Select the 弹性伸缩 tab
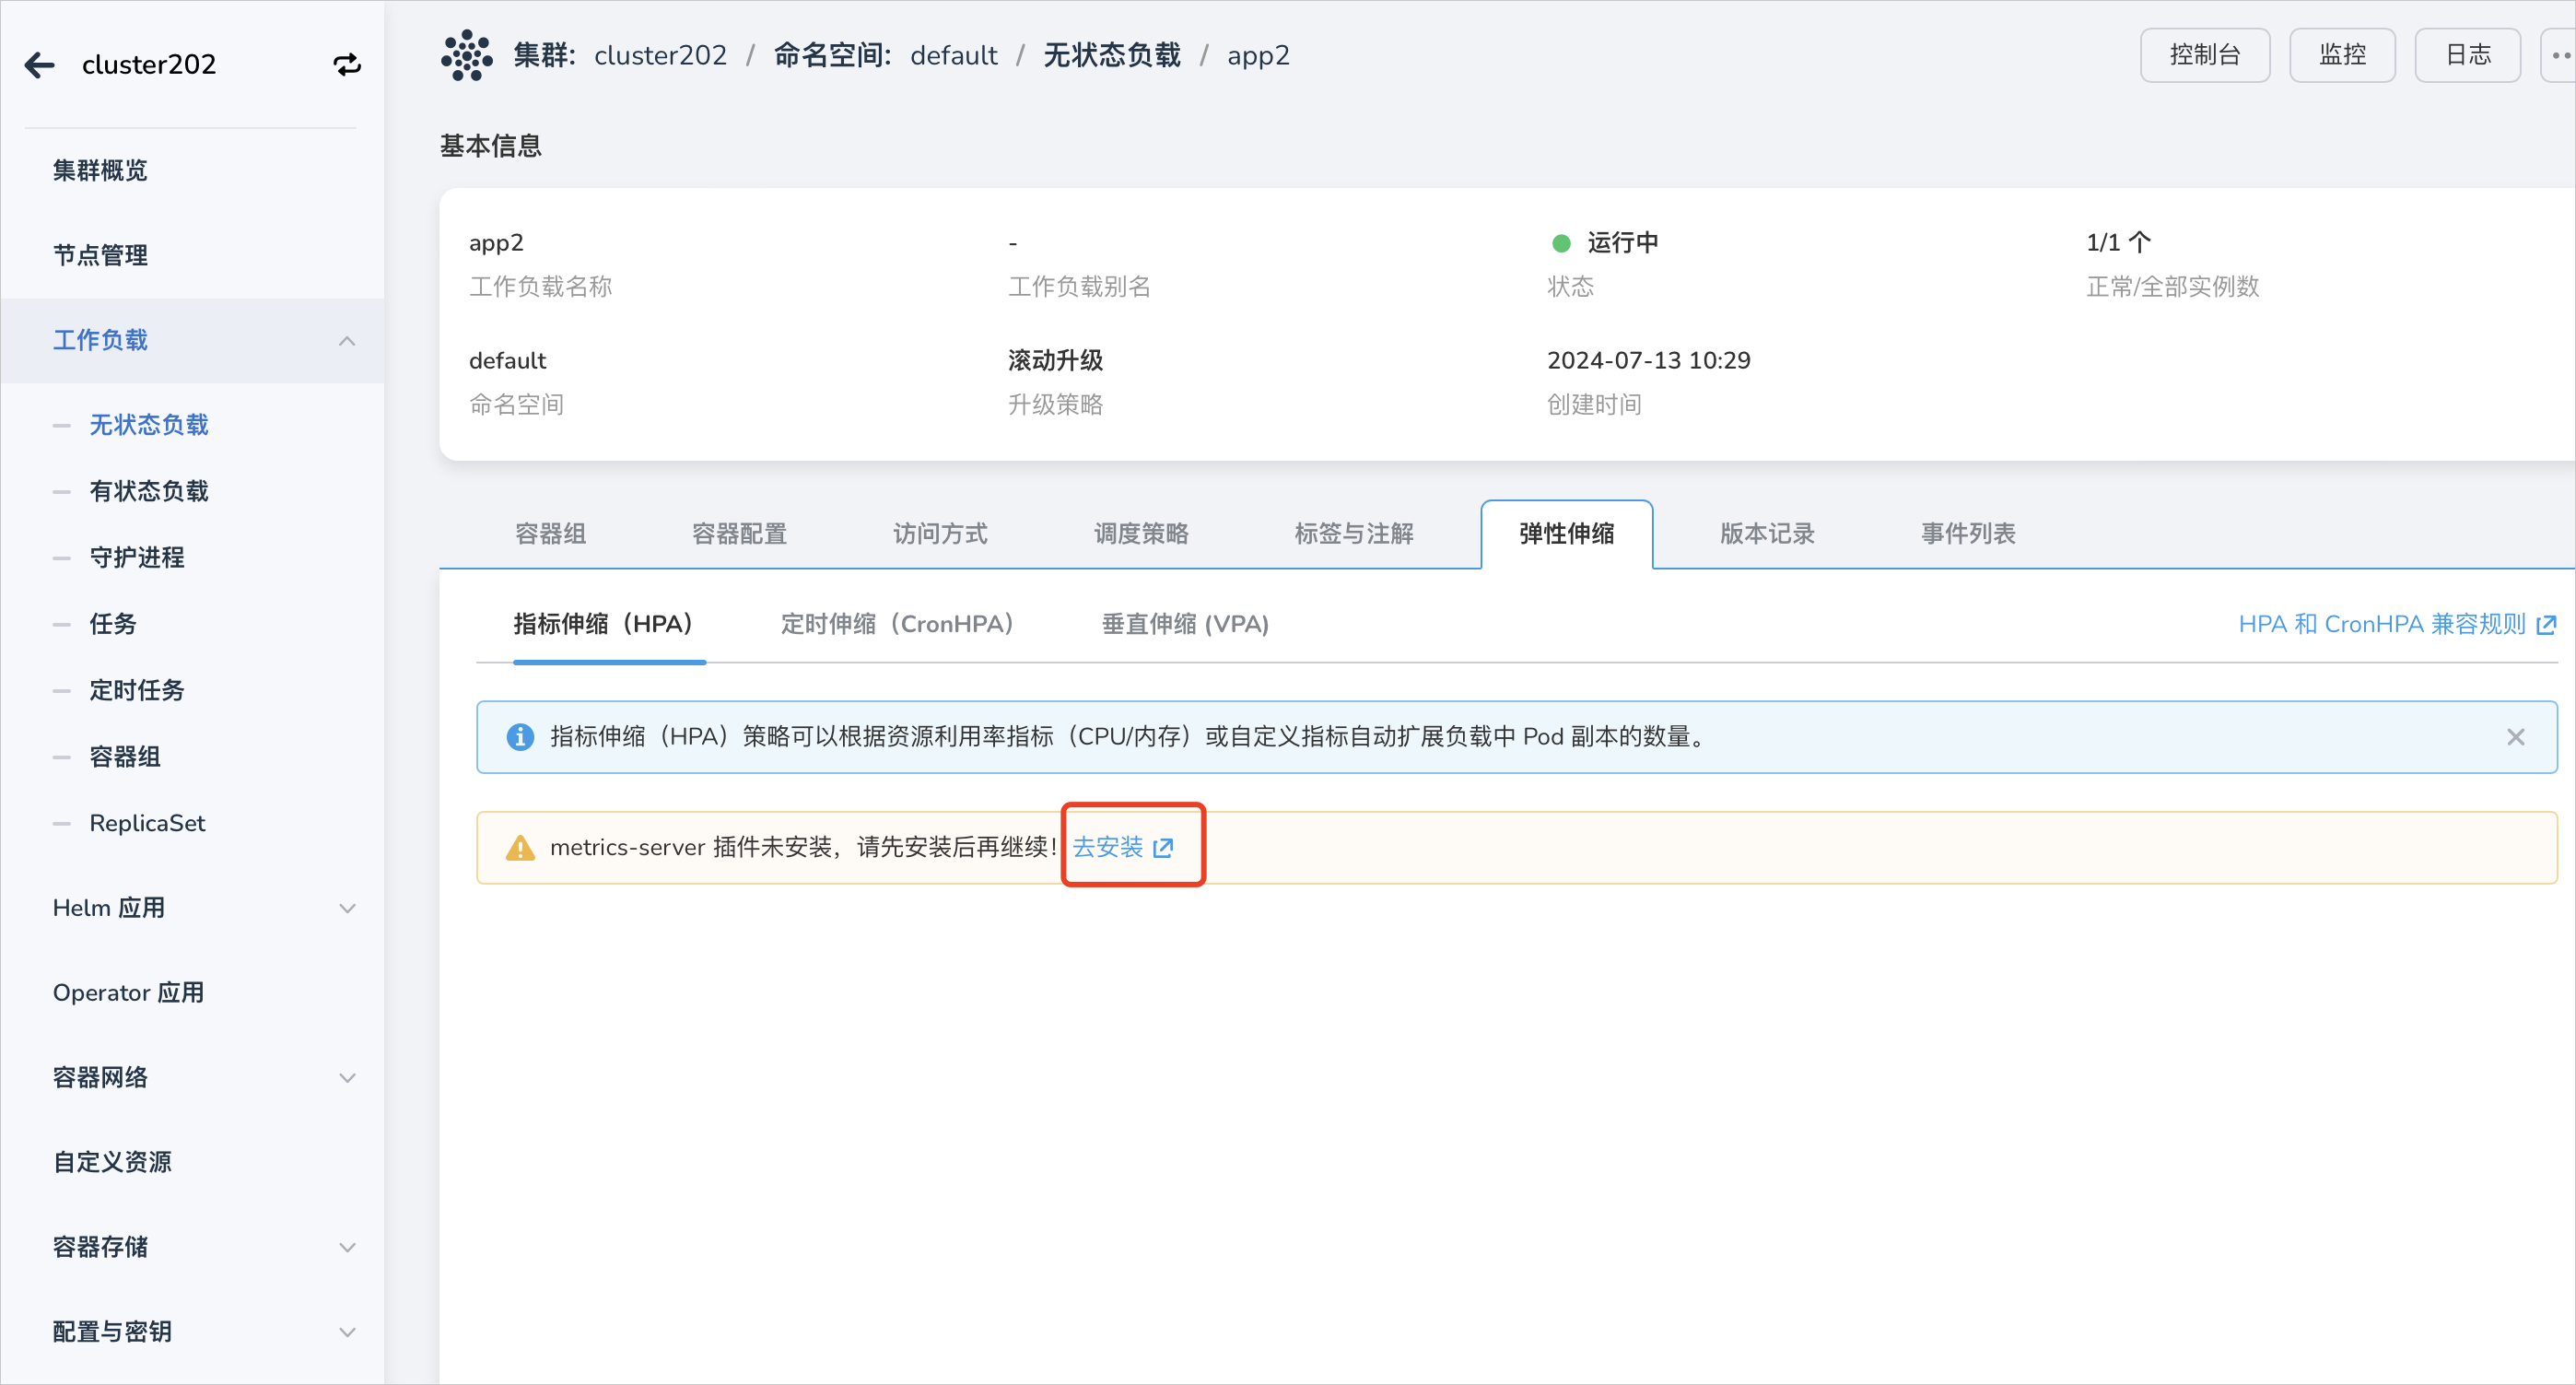Viewport: 2576px width, 1385px height. click(1567, 534)
